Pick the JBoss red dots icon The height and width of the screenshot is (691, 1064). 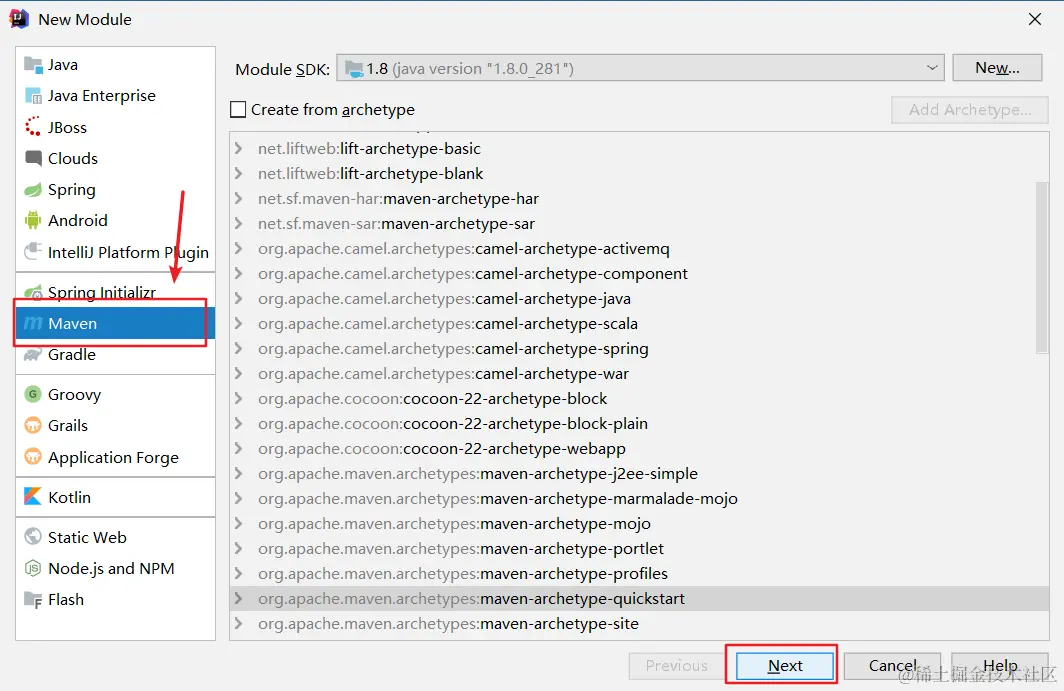(x=33, y=127)
